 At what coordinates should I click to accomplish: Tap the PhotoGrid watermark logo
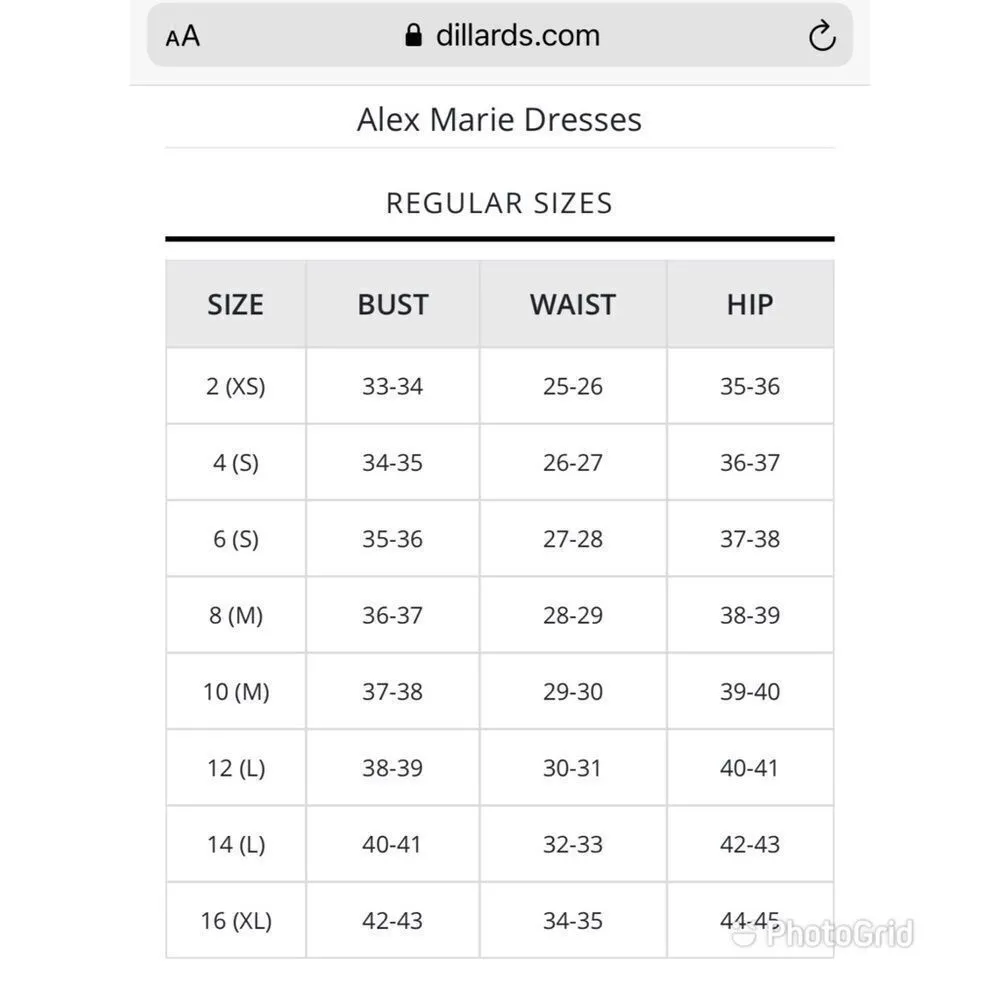[824, 935]
